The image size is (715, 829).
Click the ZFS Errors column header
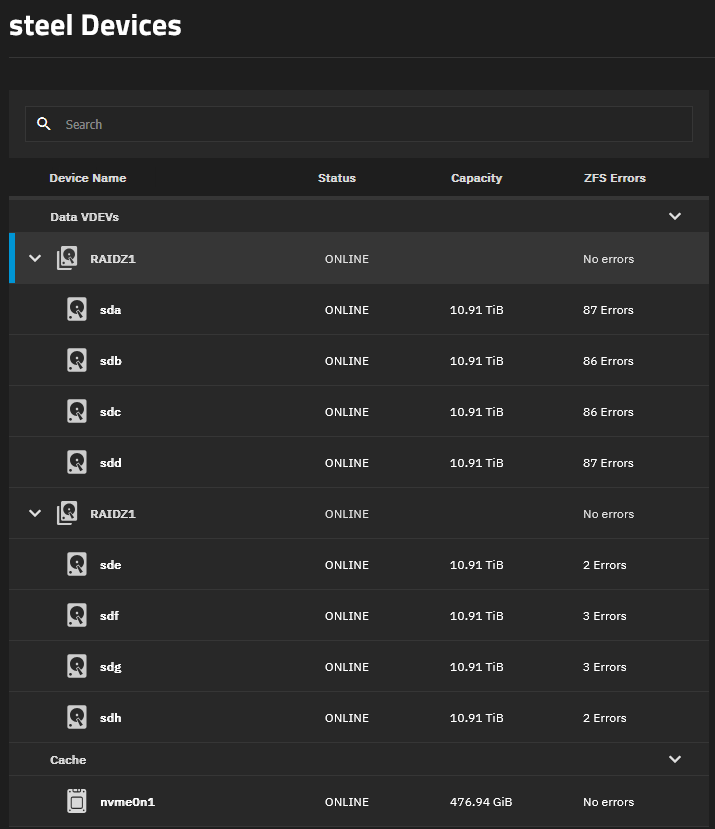(x=614, y=178)
